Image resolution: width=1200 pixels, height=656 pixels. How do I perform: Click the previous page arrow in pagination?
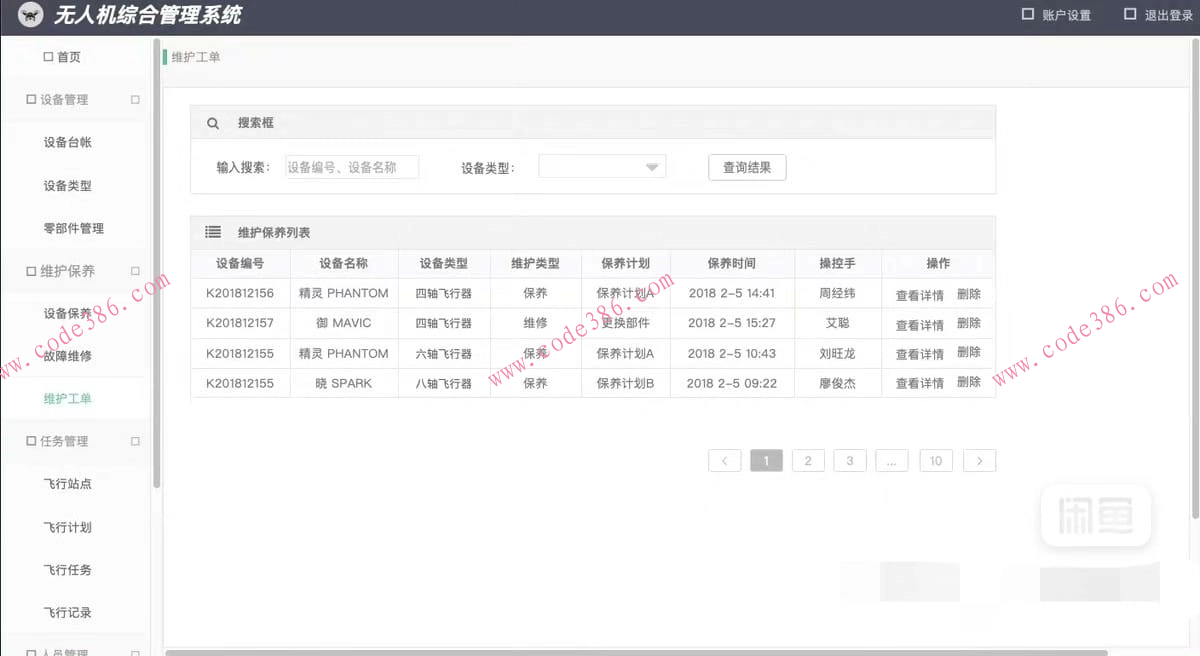[x=724, y=461]
